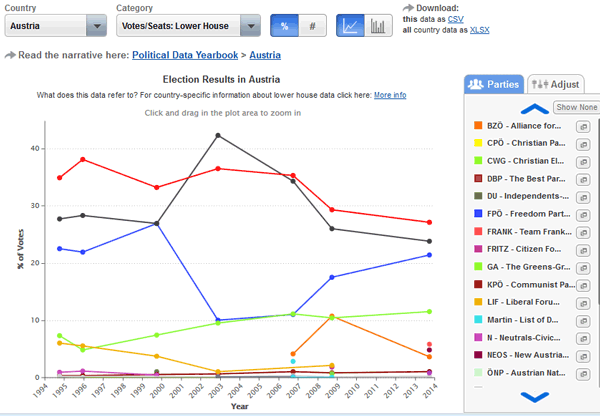The image size is (600, 416).
Task: Toggle DBP - The Best Par... party
Action: pyautogui.click(x=526, y=179)
